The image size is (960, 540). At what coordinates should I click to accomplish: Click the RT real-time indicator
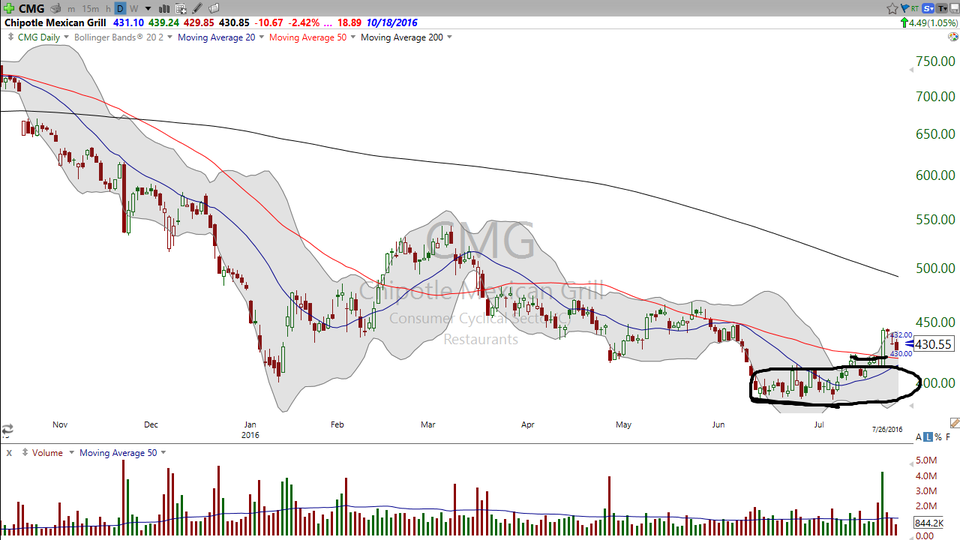(915, 9)
